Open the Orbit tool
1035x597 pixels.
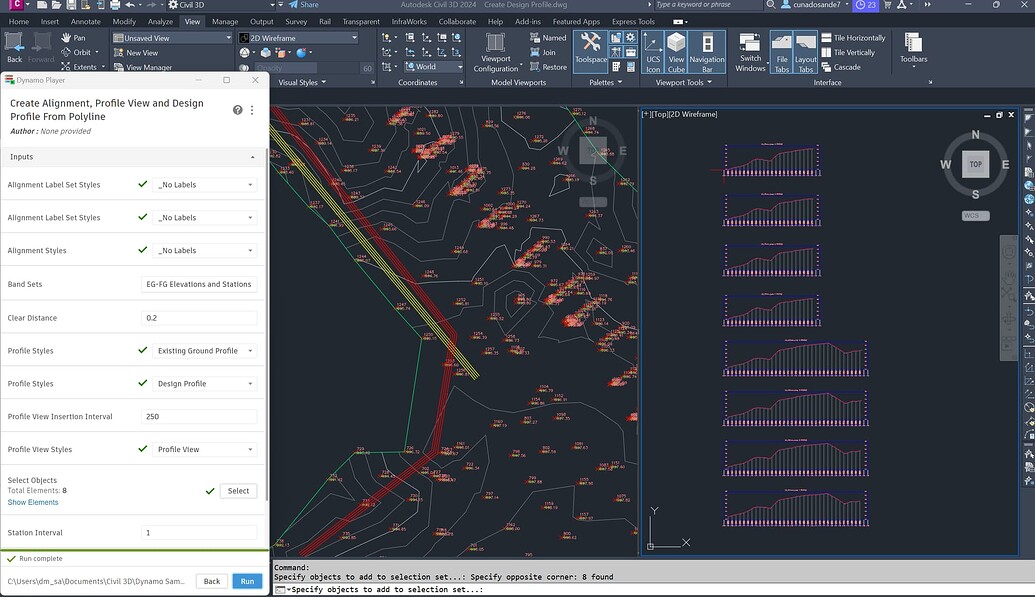coord(79,52)
